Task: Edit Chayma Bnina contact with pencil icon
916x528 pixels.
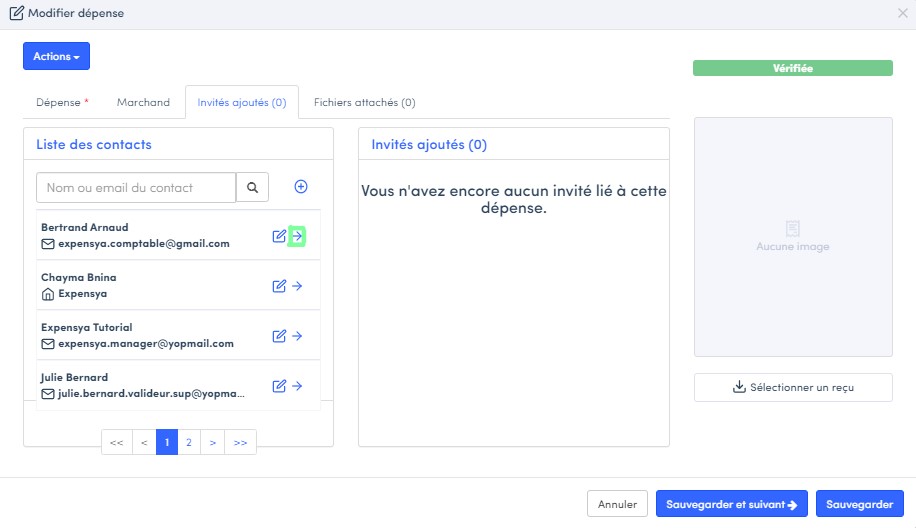Action: tap(279, 286)
